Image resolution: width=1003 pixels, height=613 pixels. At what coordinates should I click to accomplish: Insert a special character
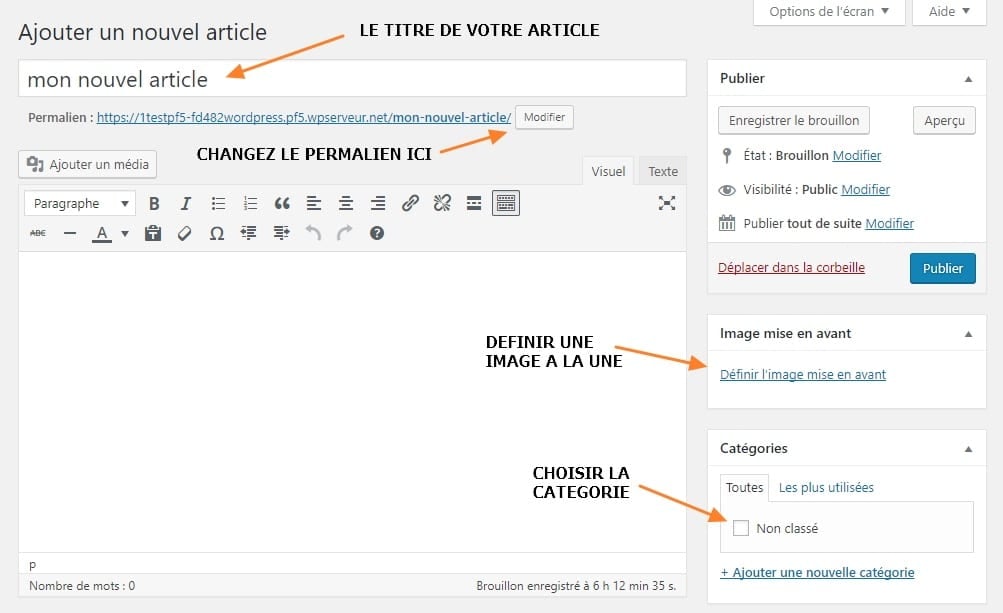pyautogui.click(x=217, y=232)
